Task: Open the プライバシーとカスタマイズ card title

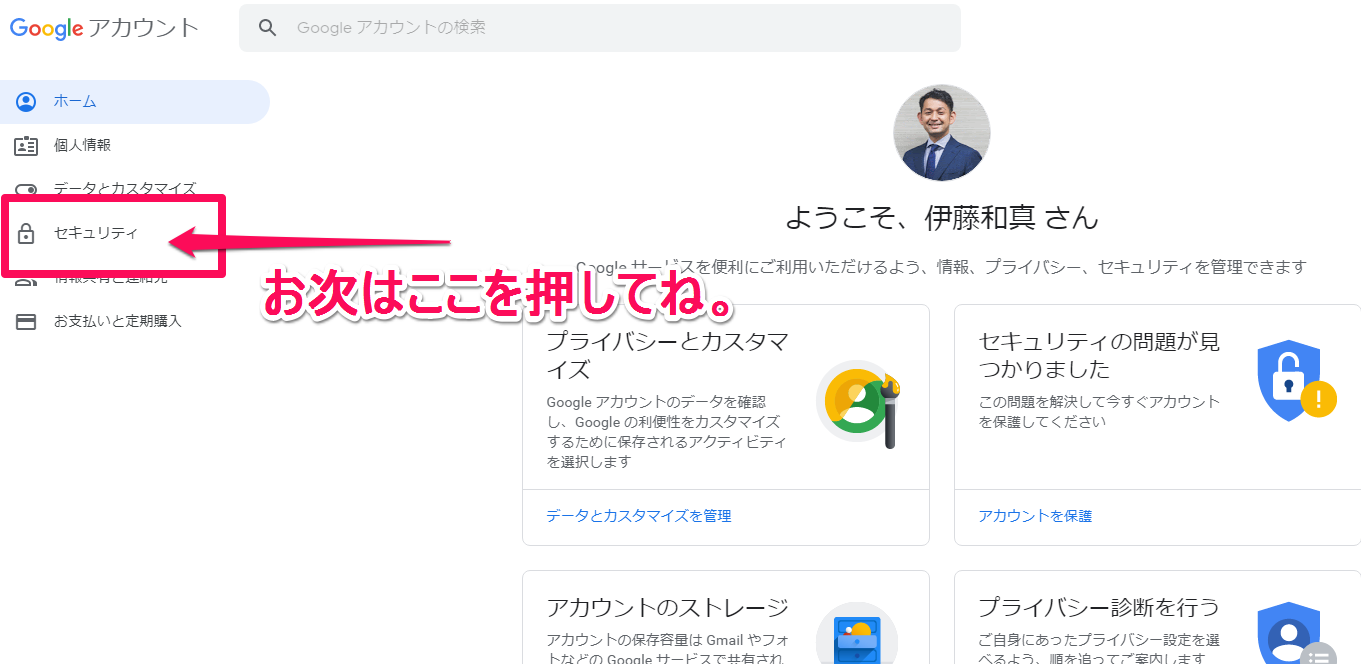Action: (667, 355)
